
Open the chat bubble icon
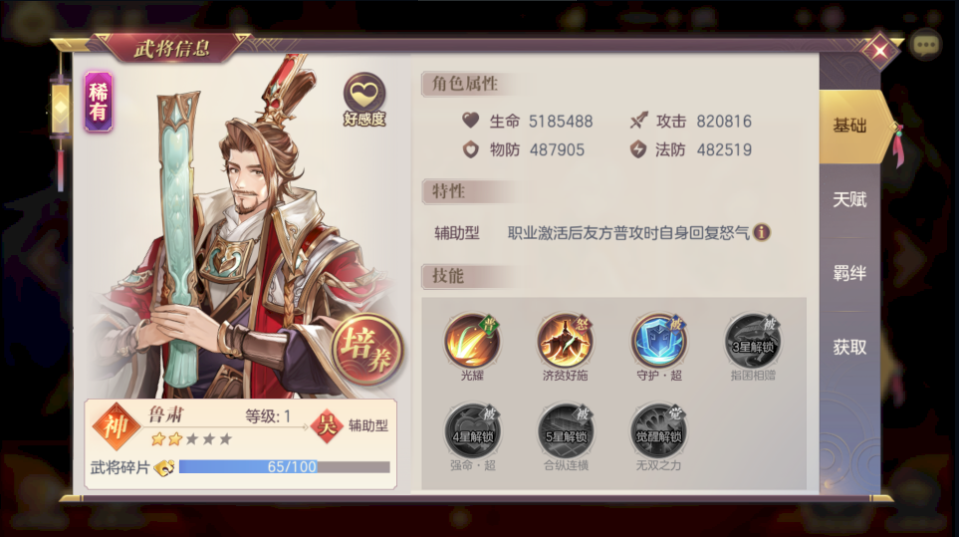(925, 45)
